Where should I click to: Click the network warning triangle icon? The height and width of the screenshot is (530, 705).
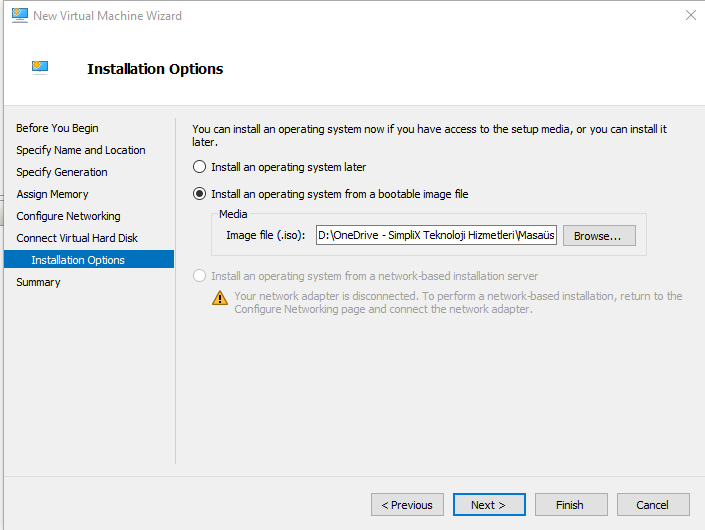point(220,298)
